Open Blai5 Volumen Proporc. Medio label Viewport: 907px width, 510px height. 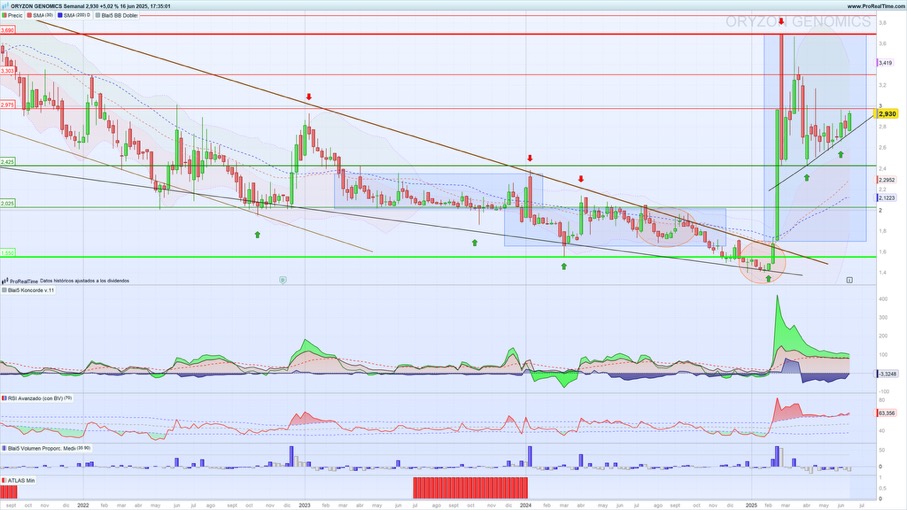46,448
